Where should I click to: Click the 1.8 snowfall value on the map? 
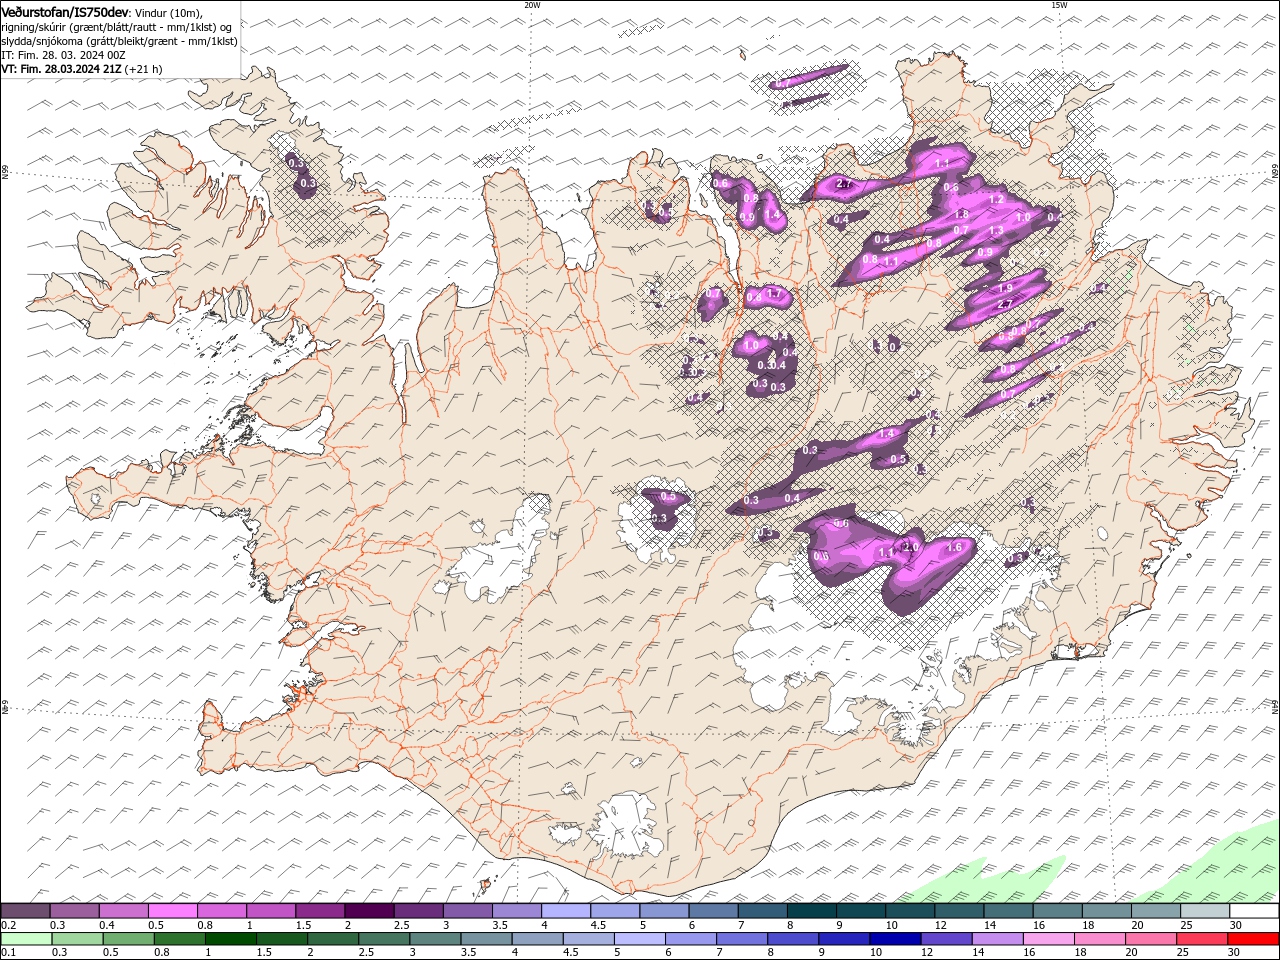pyautogui.click(x=962, y=214)
